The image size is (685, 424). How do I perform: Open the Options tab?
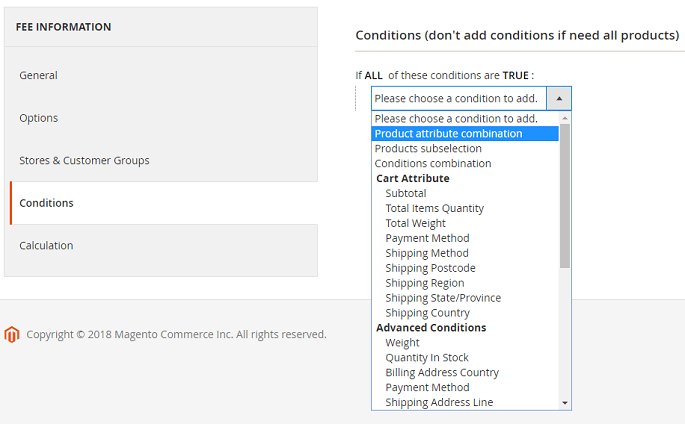(38, 118)
